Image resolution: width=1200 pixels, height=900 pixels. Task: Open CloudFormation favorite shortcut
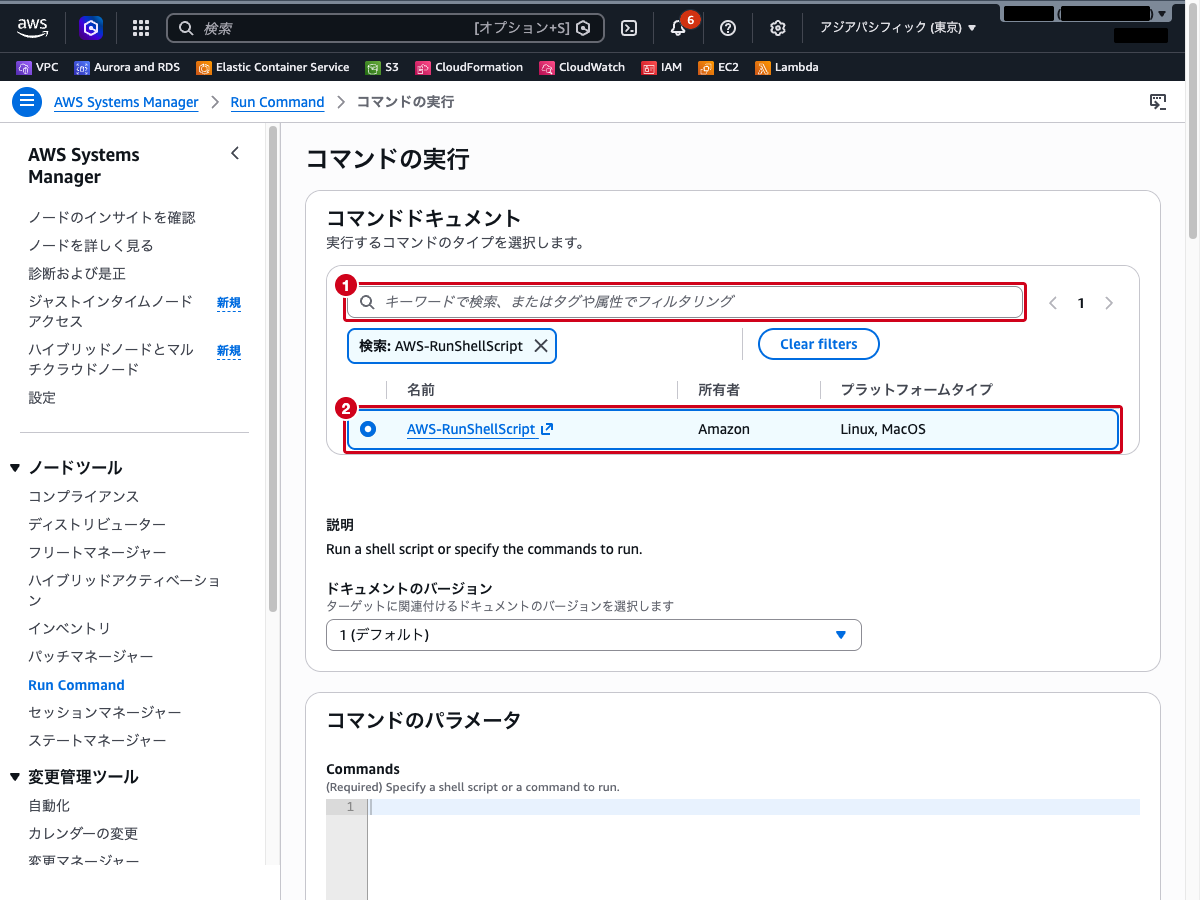(x=469, y=67)
